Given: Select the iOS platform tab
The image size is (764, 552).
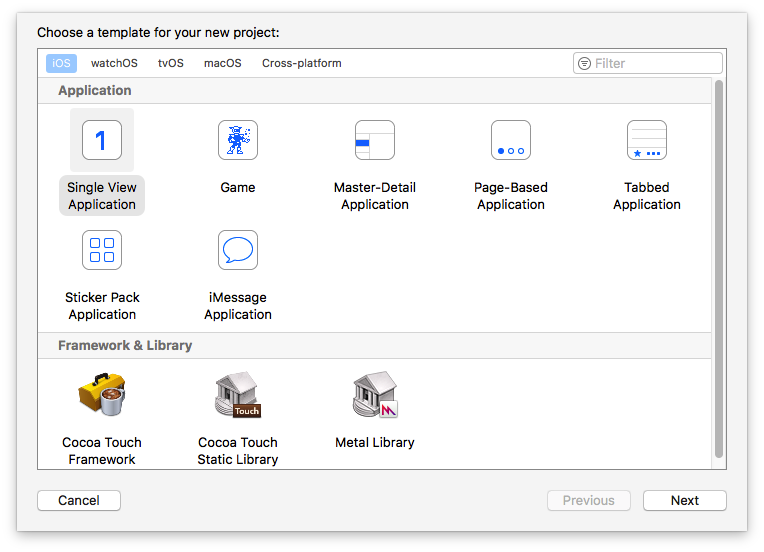Looking at the screenshot, I should pos(61,63).
